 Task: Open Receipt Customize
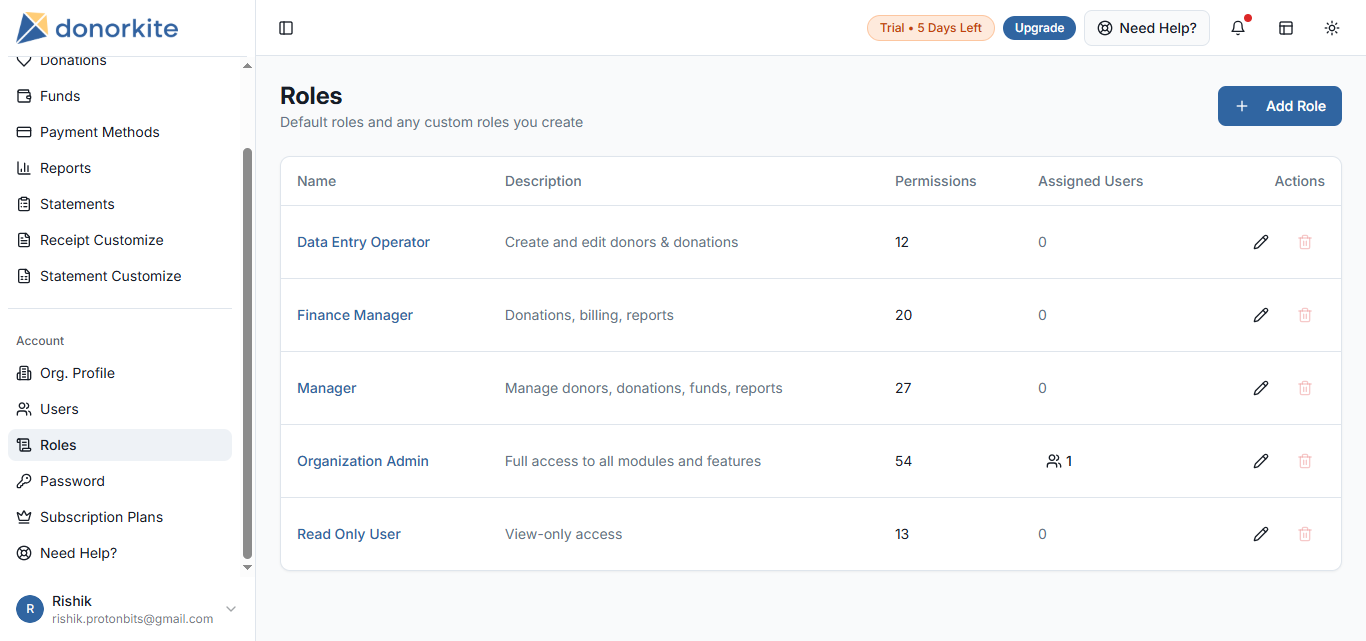pyautogui.click(x=120, y=240)
